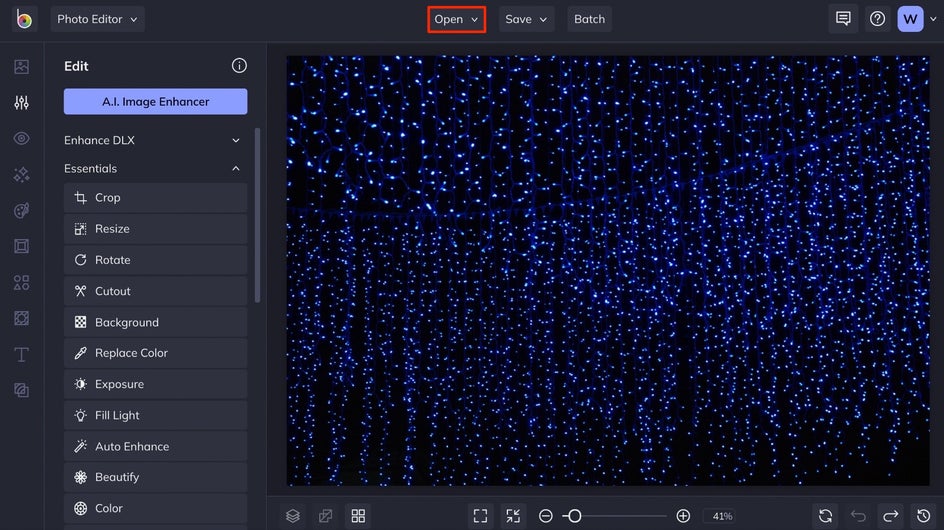Click the Layers icon in bottom bar
The image size is (944, 530).
pos(293,516)
